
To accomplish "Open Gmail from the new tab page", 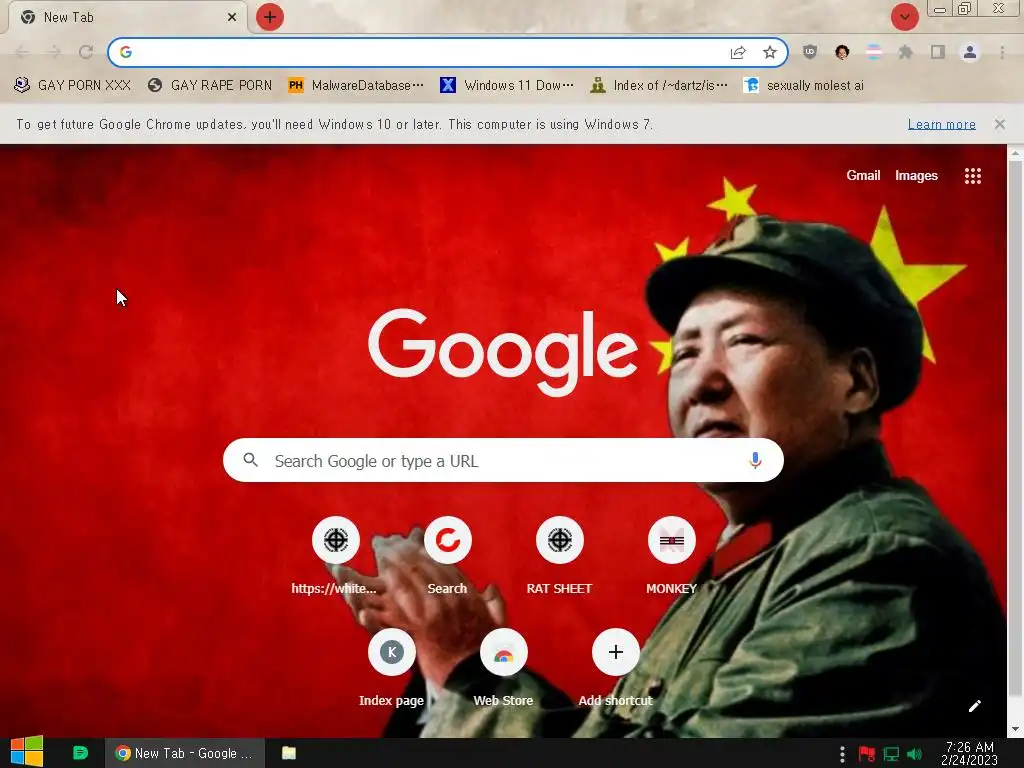I will (x=863, y=175).
